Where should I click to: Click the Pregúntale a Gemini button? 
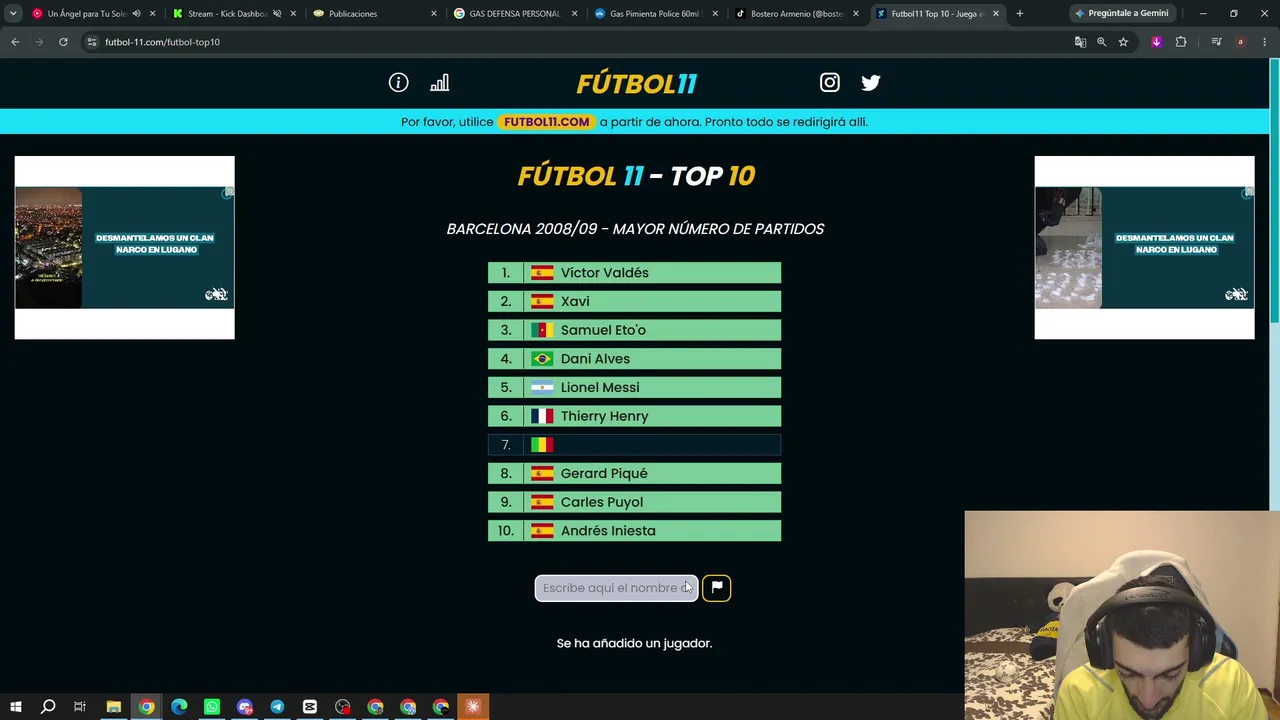pyautogui.click(x=1120, y=14)
